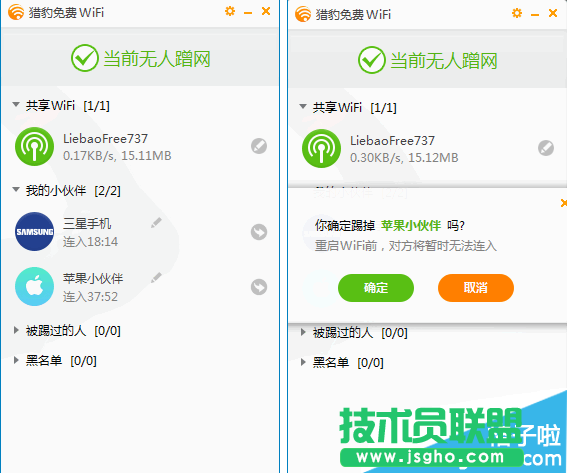Kick off 三星手机 device
Screen dimensions: 567x473
coord(259,232)
